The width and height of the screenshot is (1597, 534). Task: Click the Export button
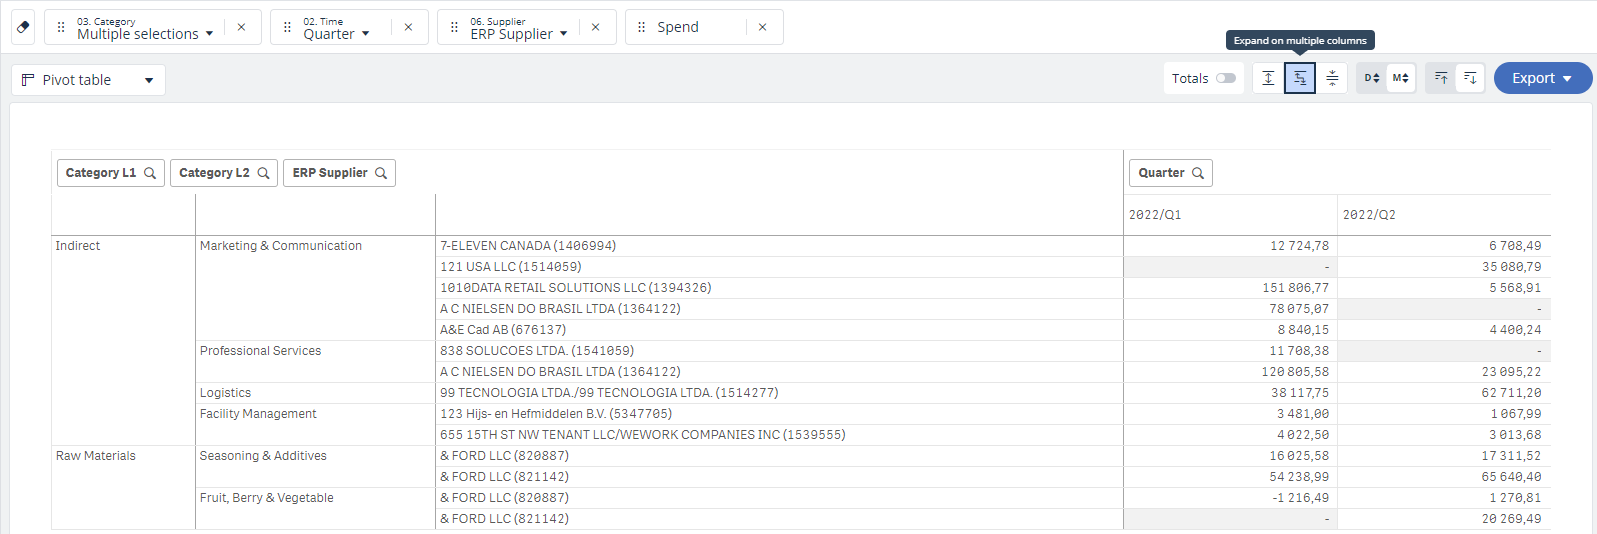coord(1542,78)
